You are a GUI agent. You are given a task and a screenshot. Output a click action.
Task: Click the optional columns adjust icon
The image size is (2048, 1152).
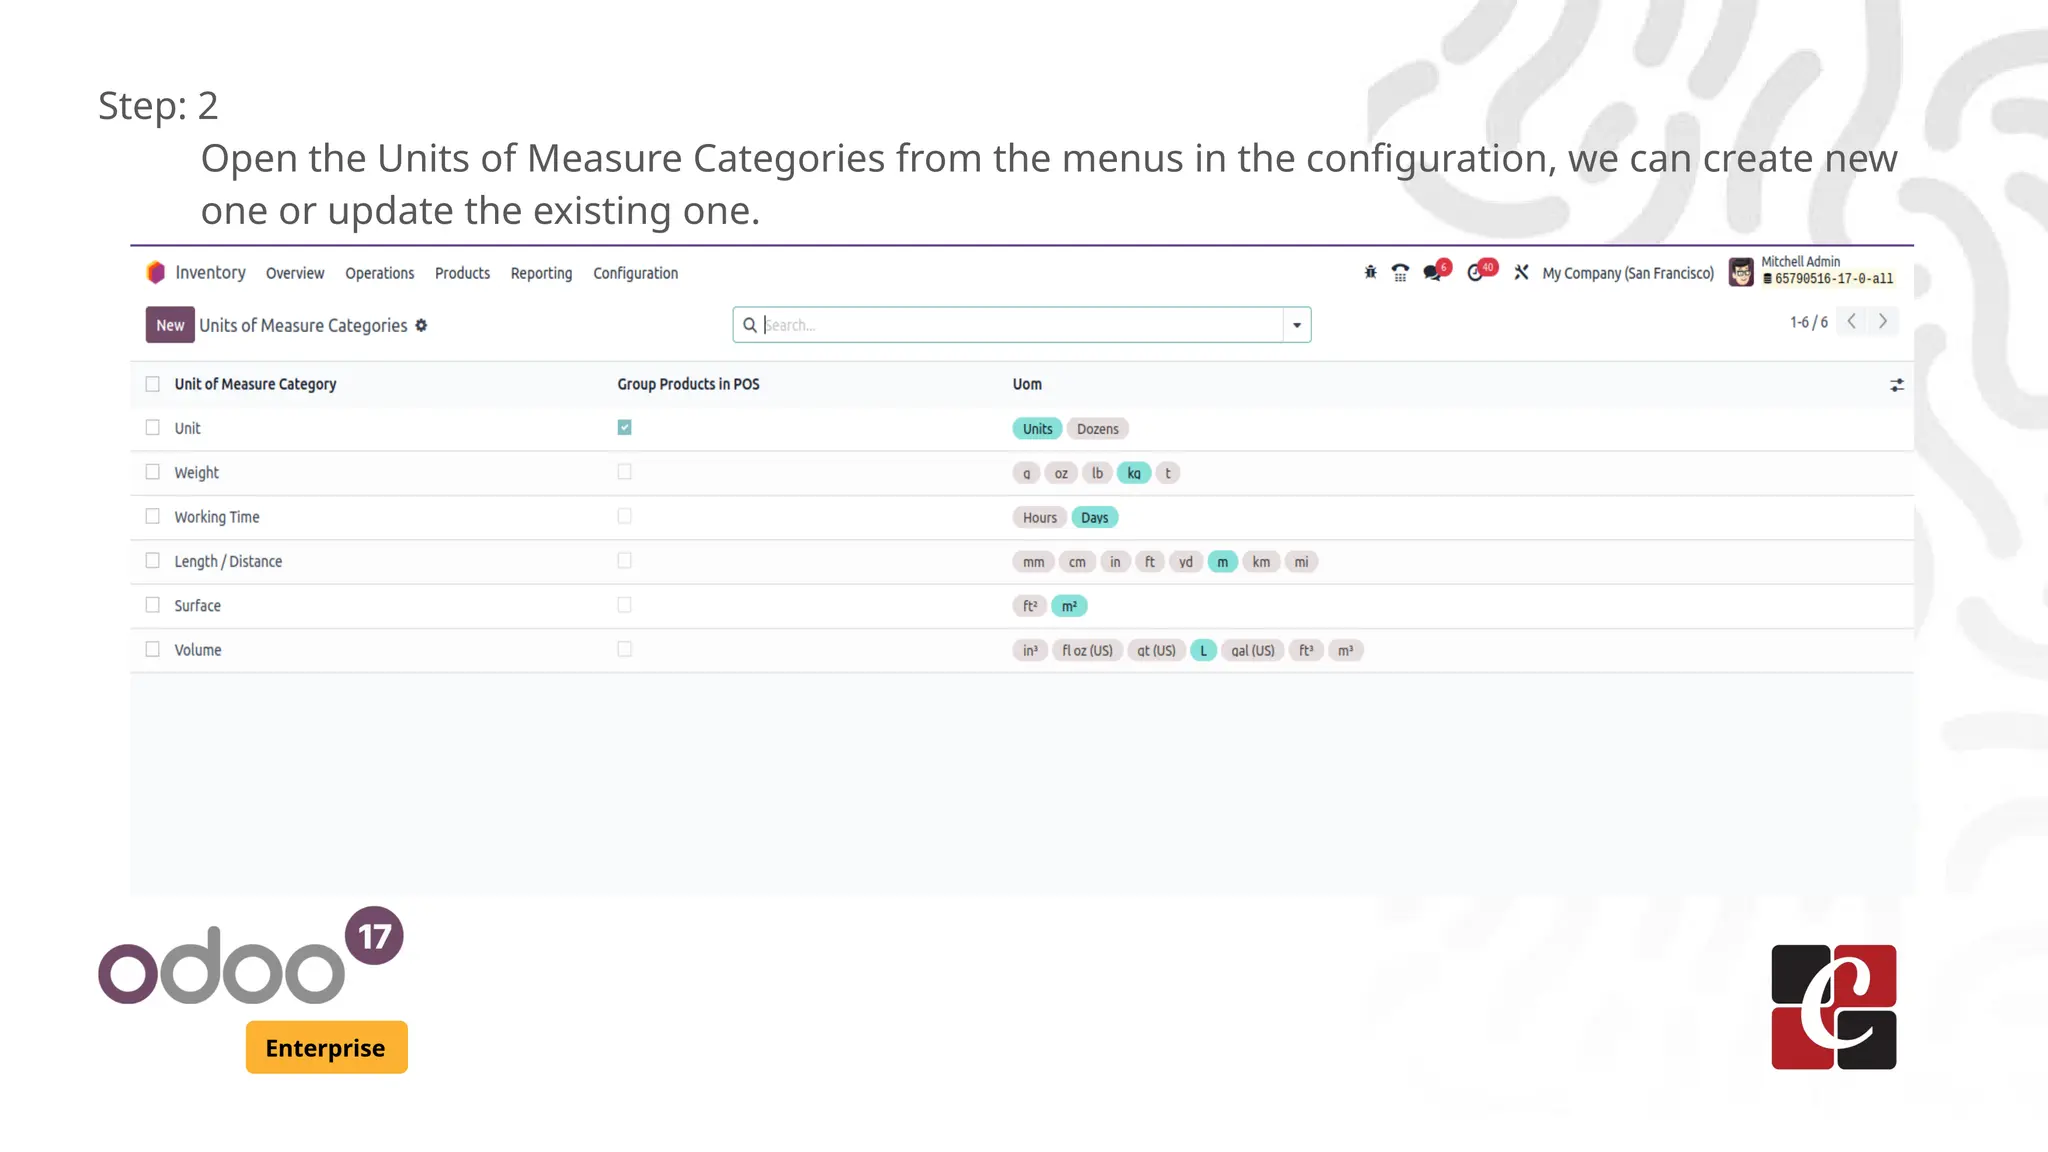[1896, 385]
